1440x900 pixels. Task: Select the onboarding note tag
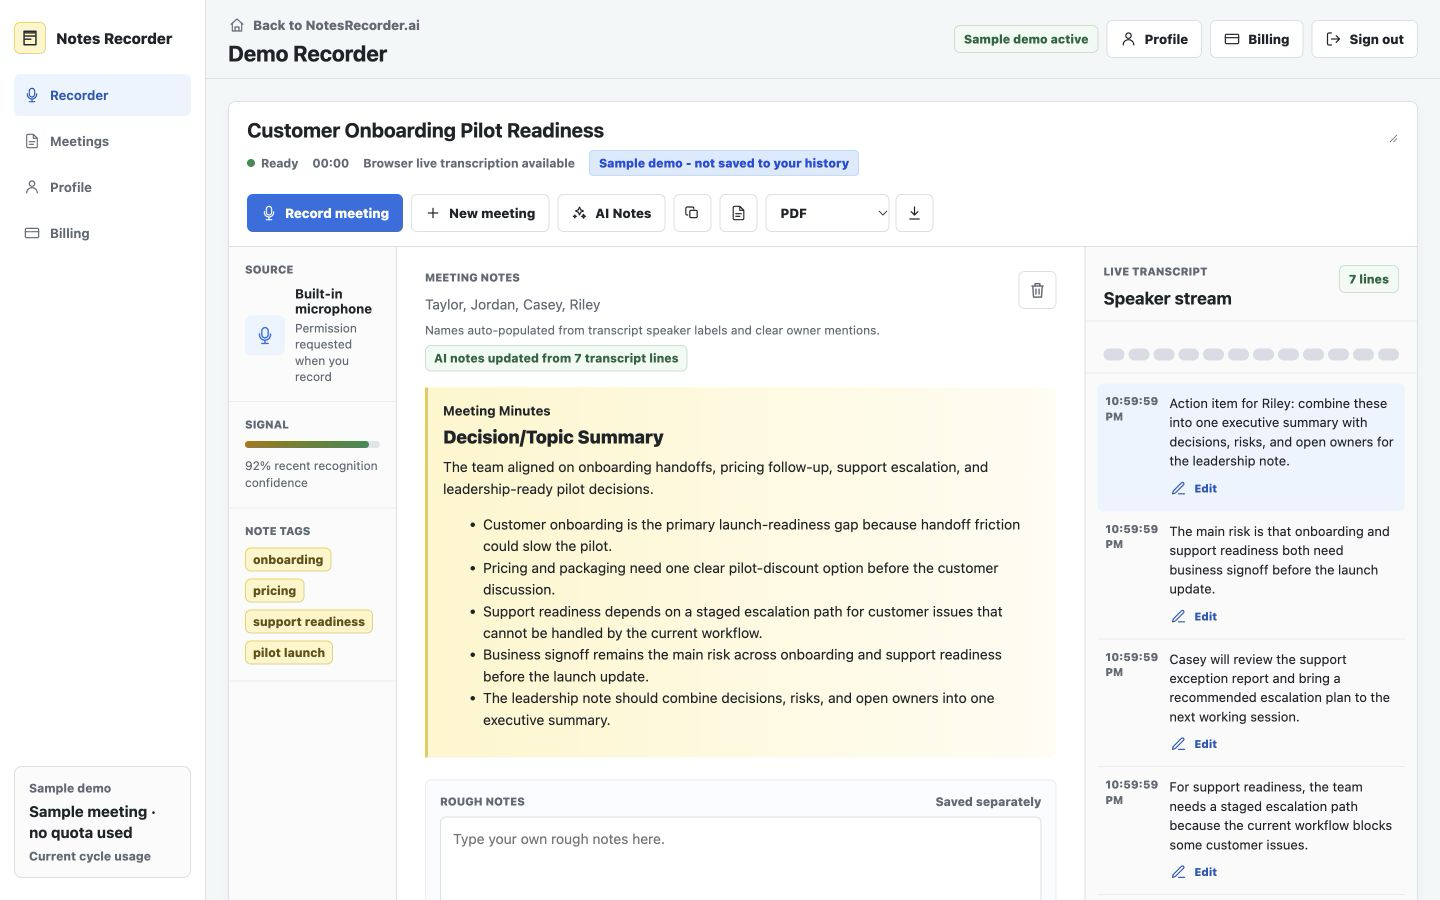click(x=288, y=560)
